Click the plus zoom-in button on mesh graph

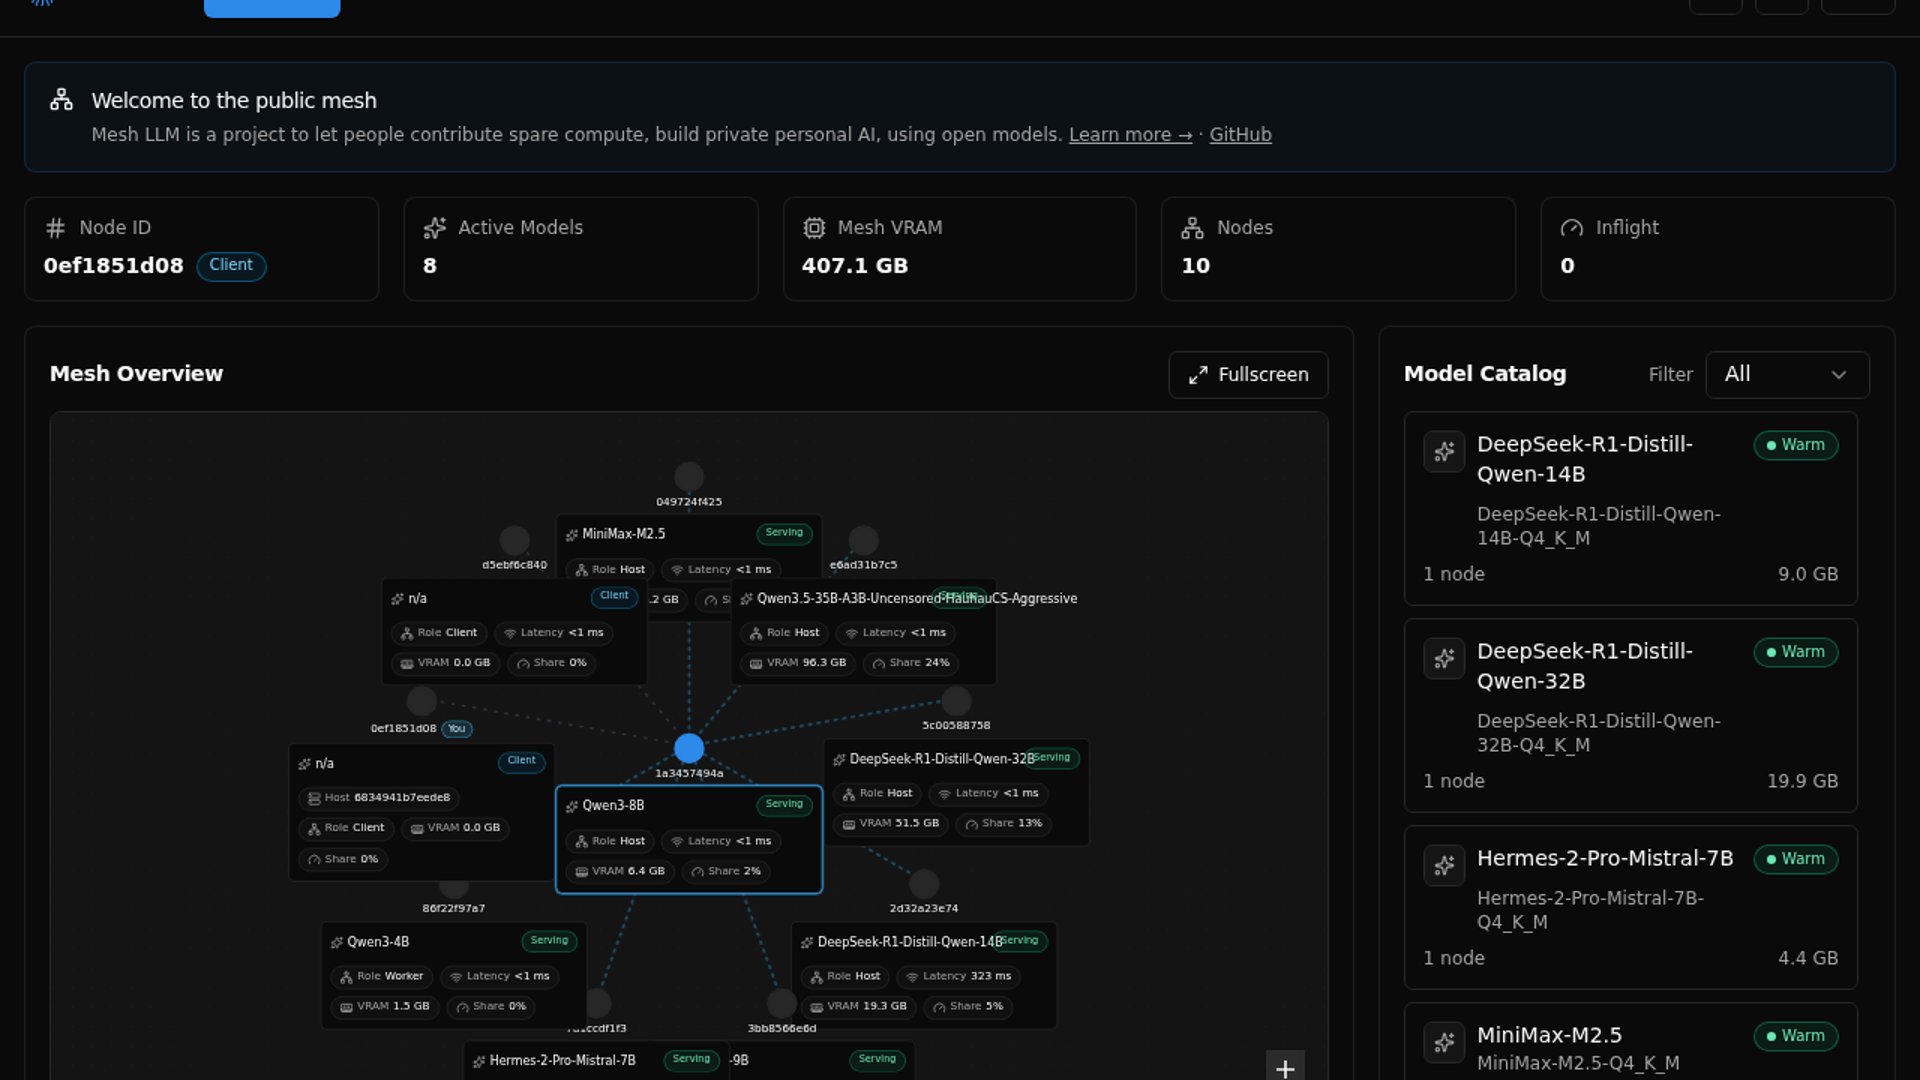coord(1285,1067)
